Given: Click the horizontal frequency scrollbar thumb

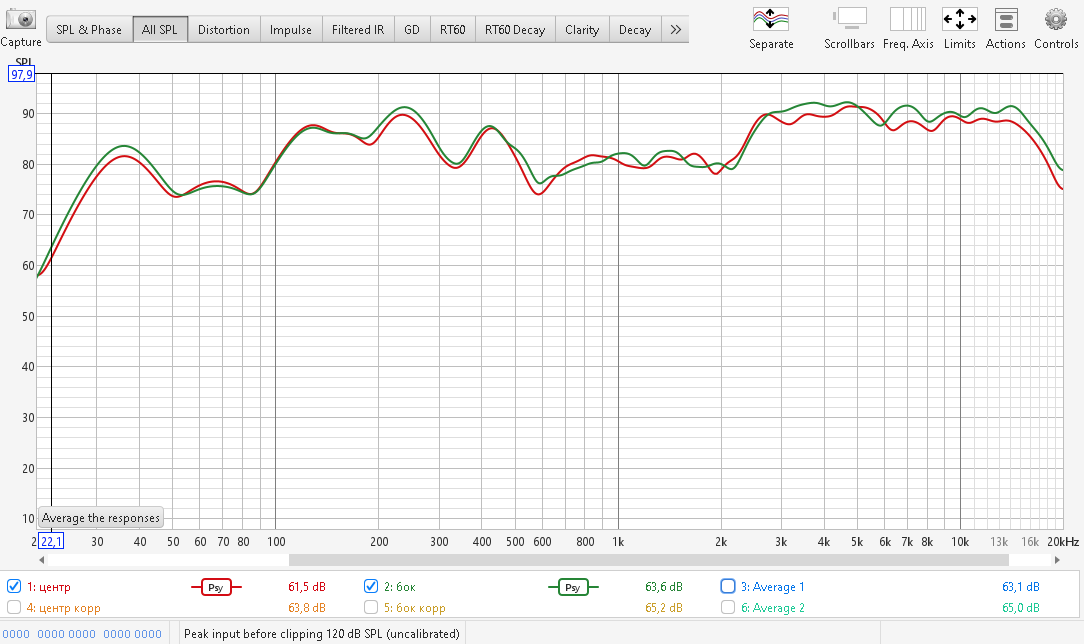Looking at the screenshot, I should coord(670,560).
